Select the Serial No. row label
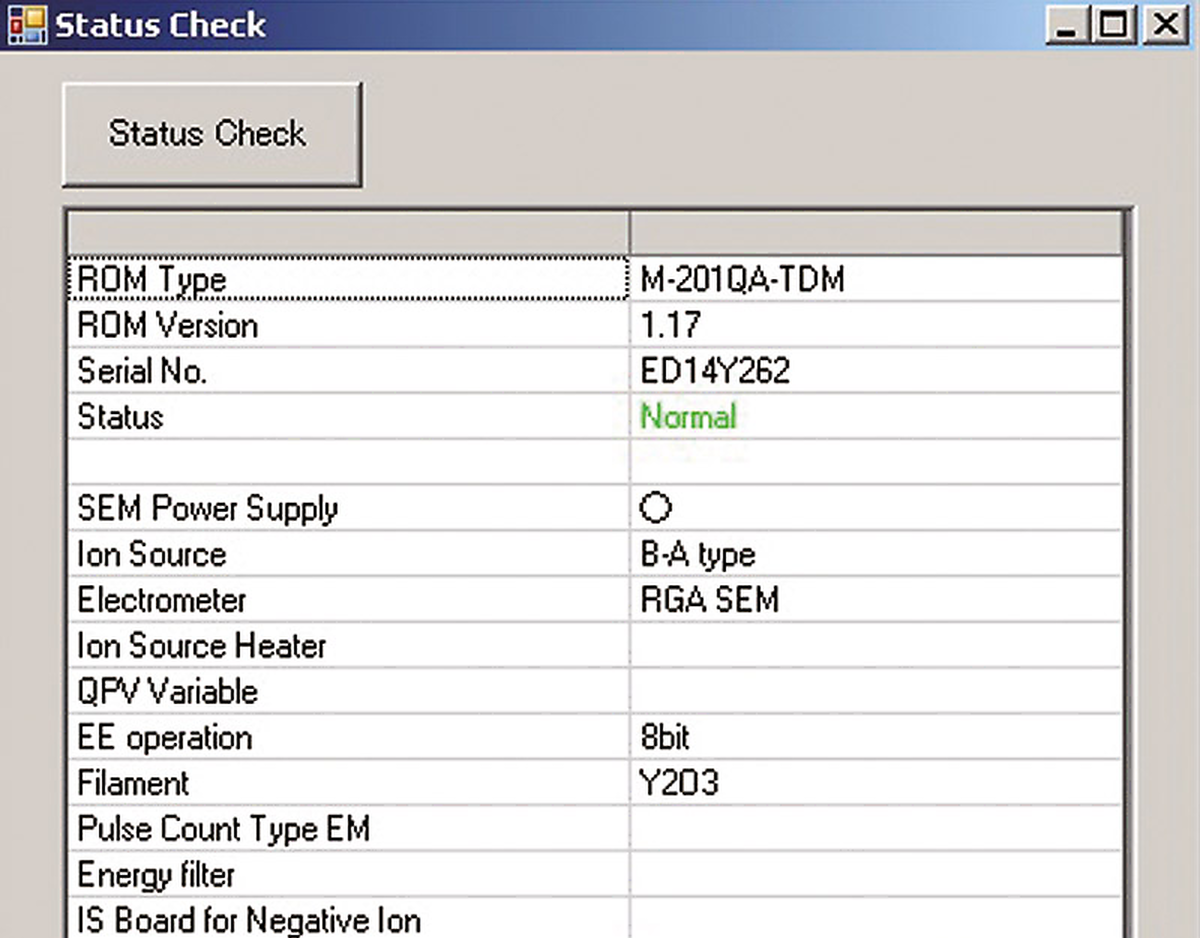Image resolution: width=1200 pixels, height=938 pixels. 142,372
